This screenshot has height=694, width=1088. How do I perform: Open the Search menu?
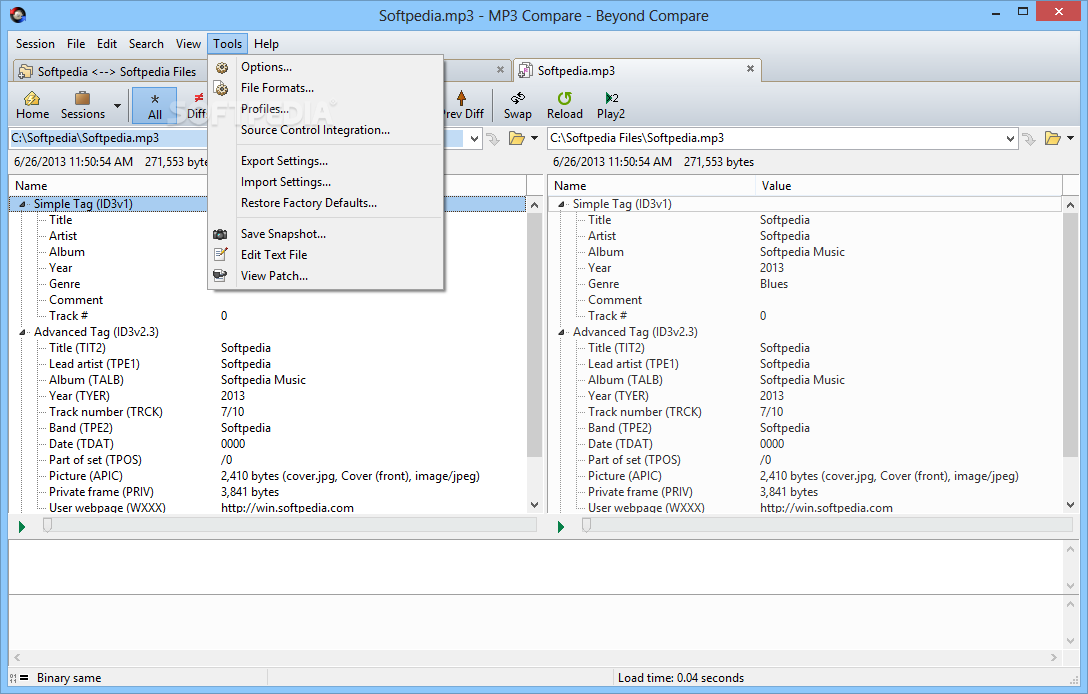tap(146, 44)
